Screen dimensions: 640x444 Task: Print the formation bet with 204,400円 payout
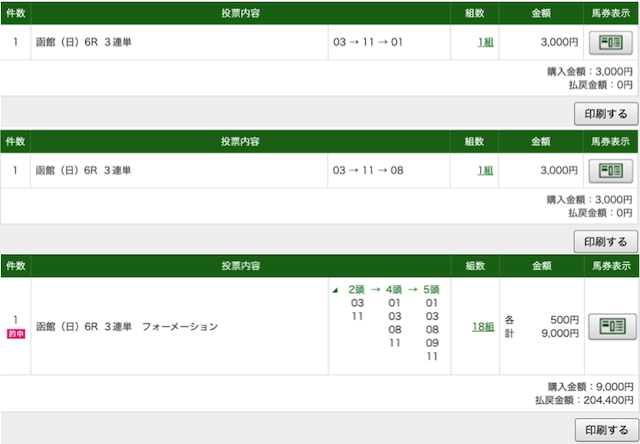[x=607, y=430]
